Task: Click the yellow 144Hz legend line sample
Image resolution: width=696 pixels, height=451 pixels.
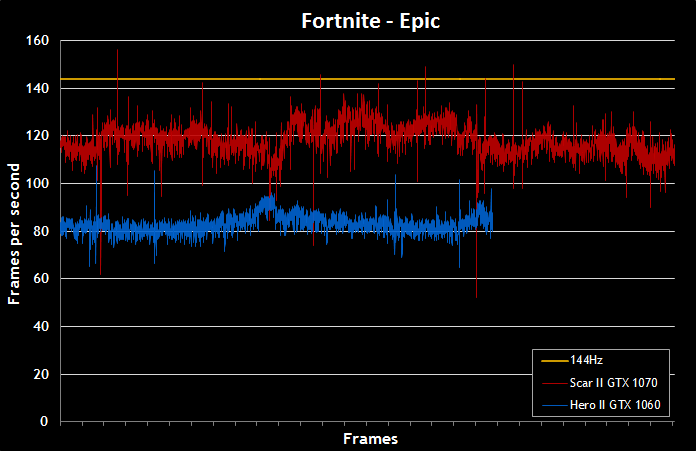Action: (x=555, y=361)
